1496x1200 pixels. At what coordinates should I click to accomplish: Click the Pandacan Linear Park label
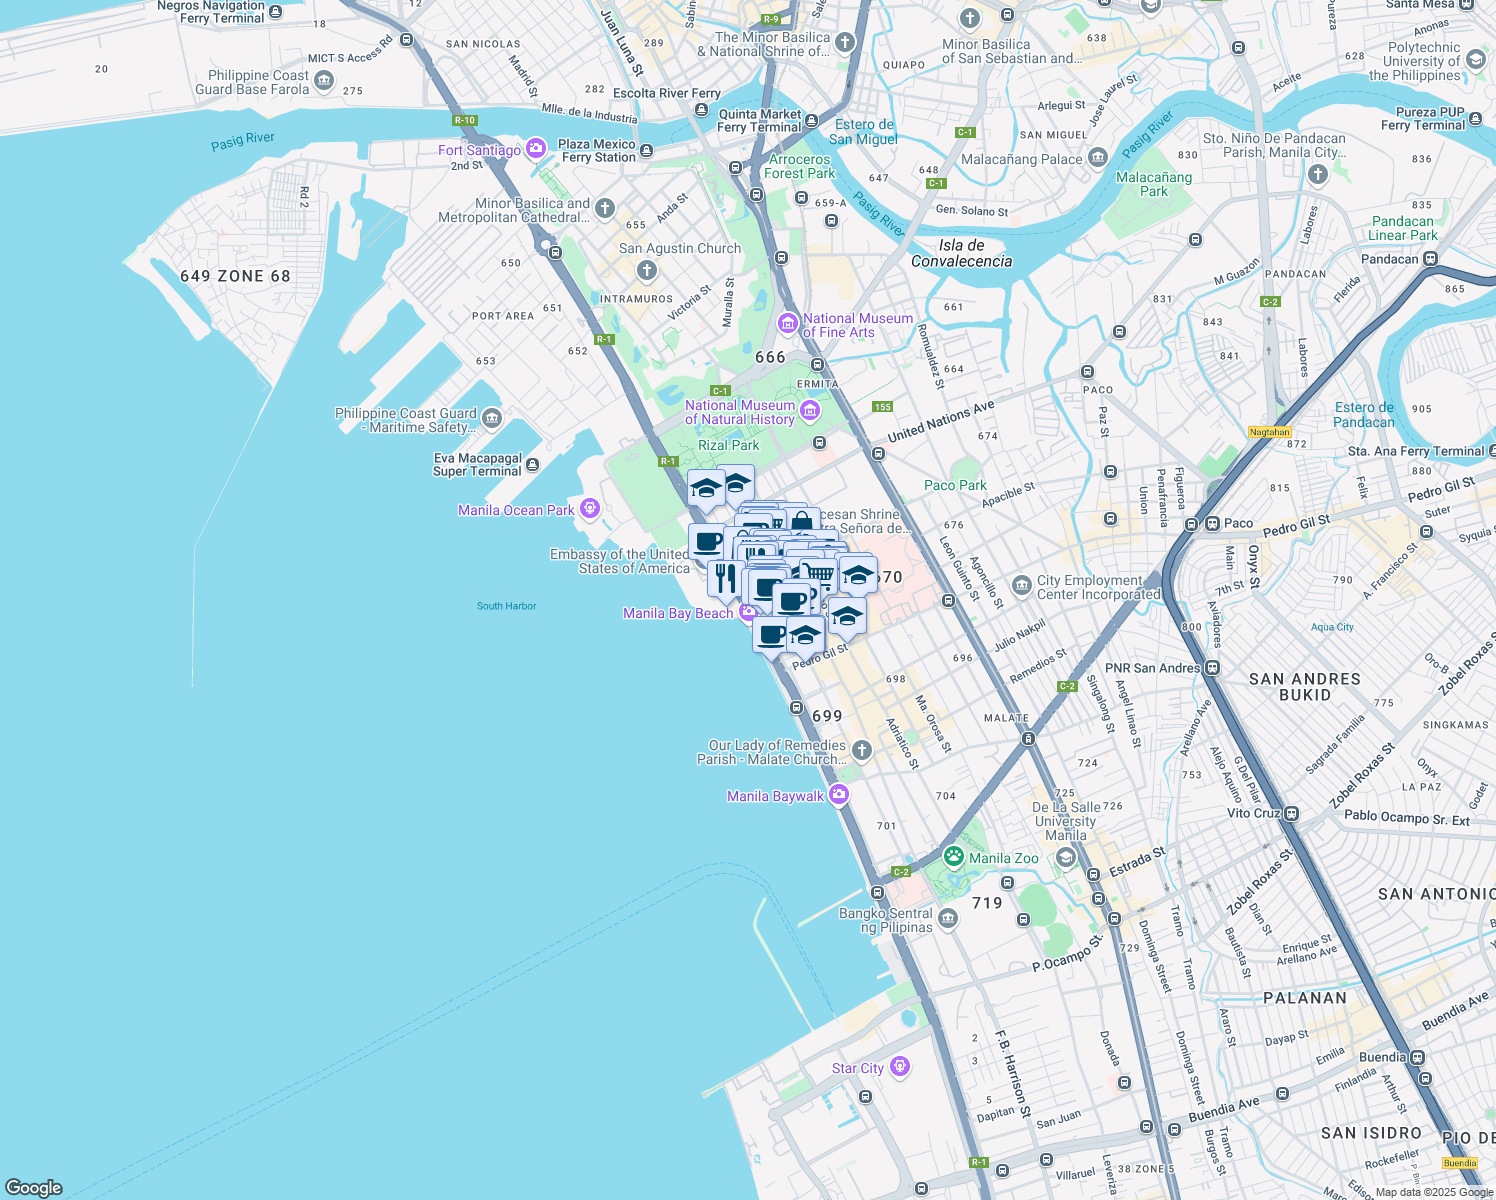tap(1403, 228)
